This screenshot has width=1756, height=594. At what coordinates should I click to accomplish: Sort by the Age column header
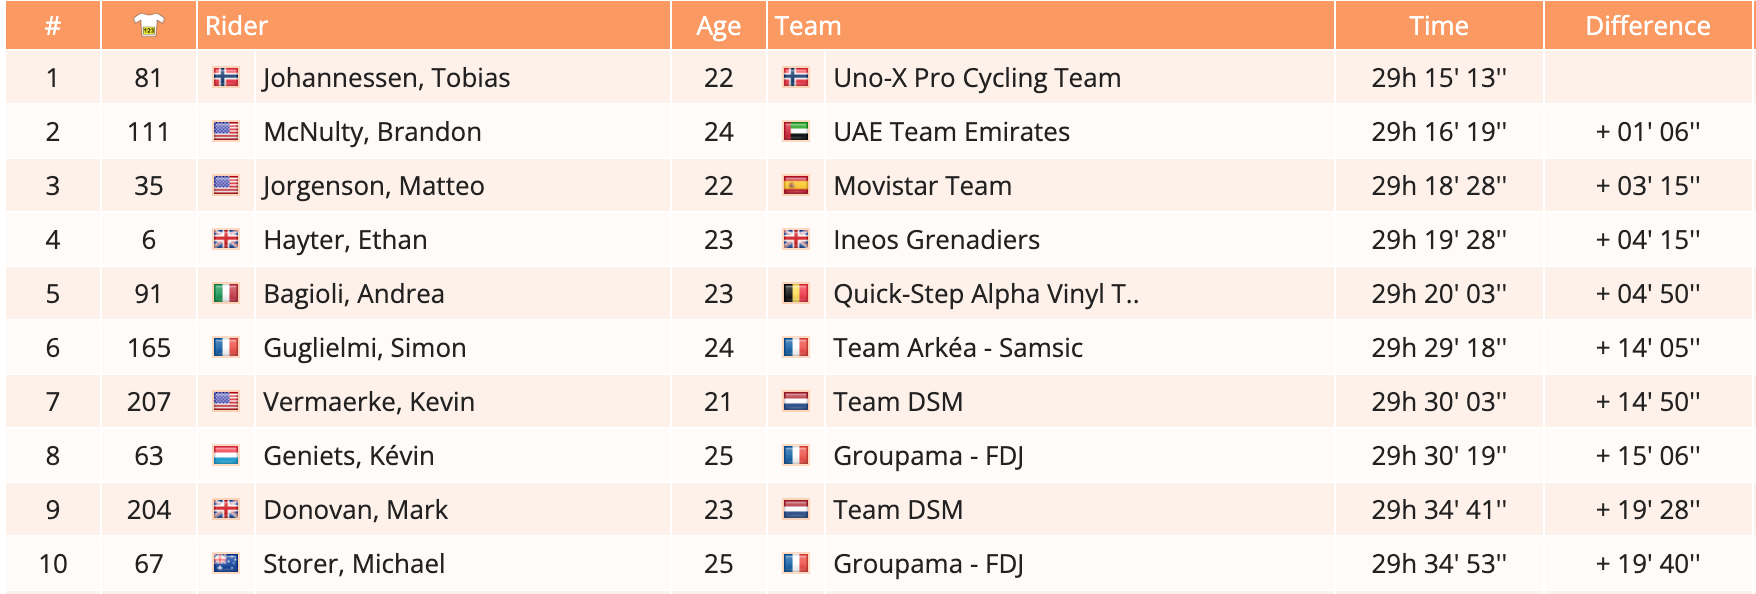718,26
